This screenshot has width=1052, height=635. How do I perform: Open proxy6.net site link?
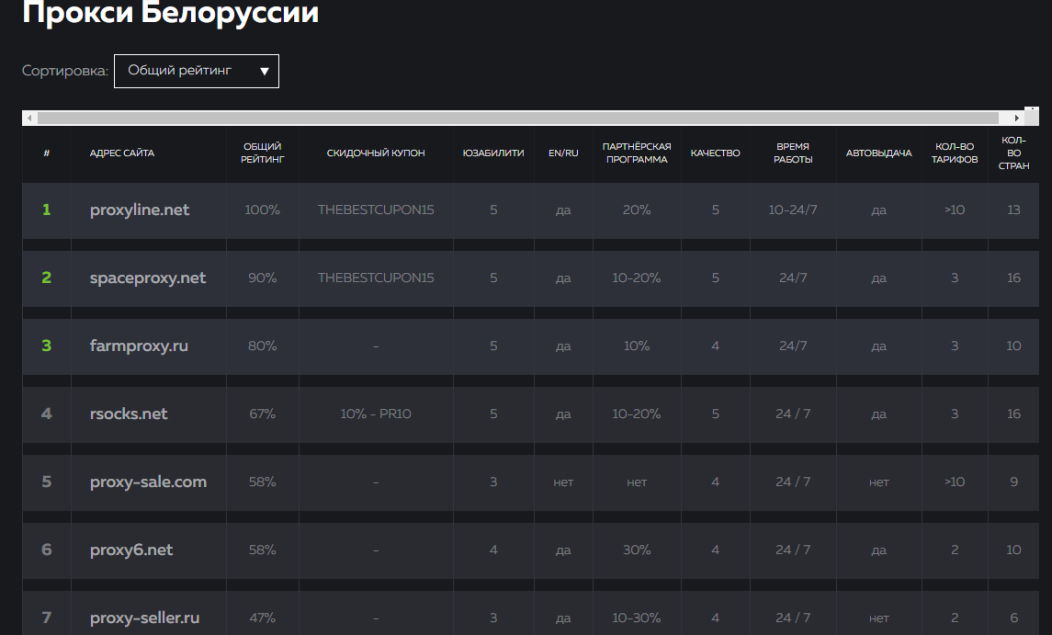pyautogui.click(x=131, y=550)
